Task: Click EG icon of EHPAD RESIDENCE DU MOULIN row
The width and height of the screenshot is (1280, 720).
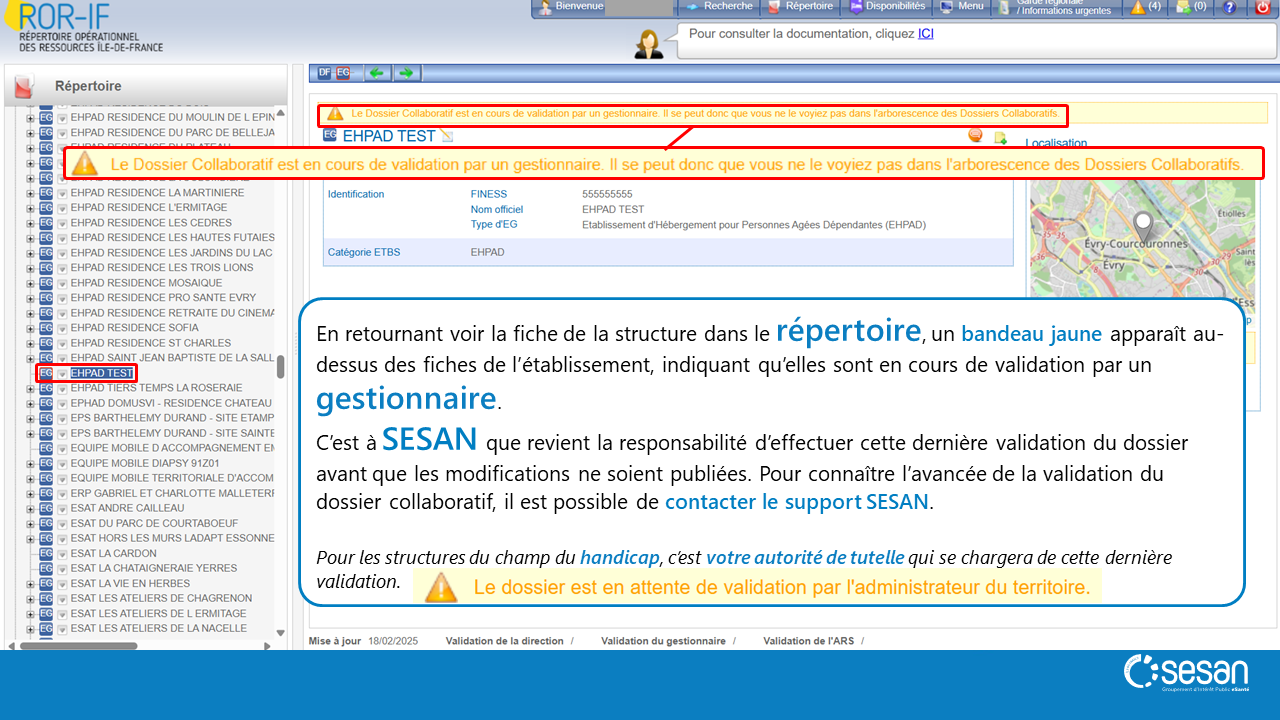Action: [x=46, y=118]
